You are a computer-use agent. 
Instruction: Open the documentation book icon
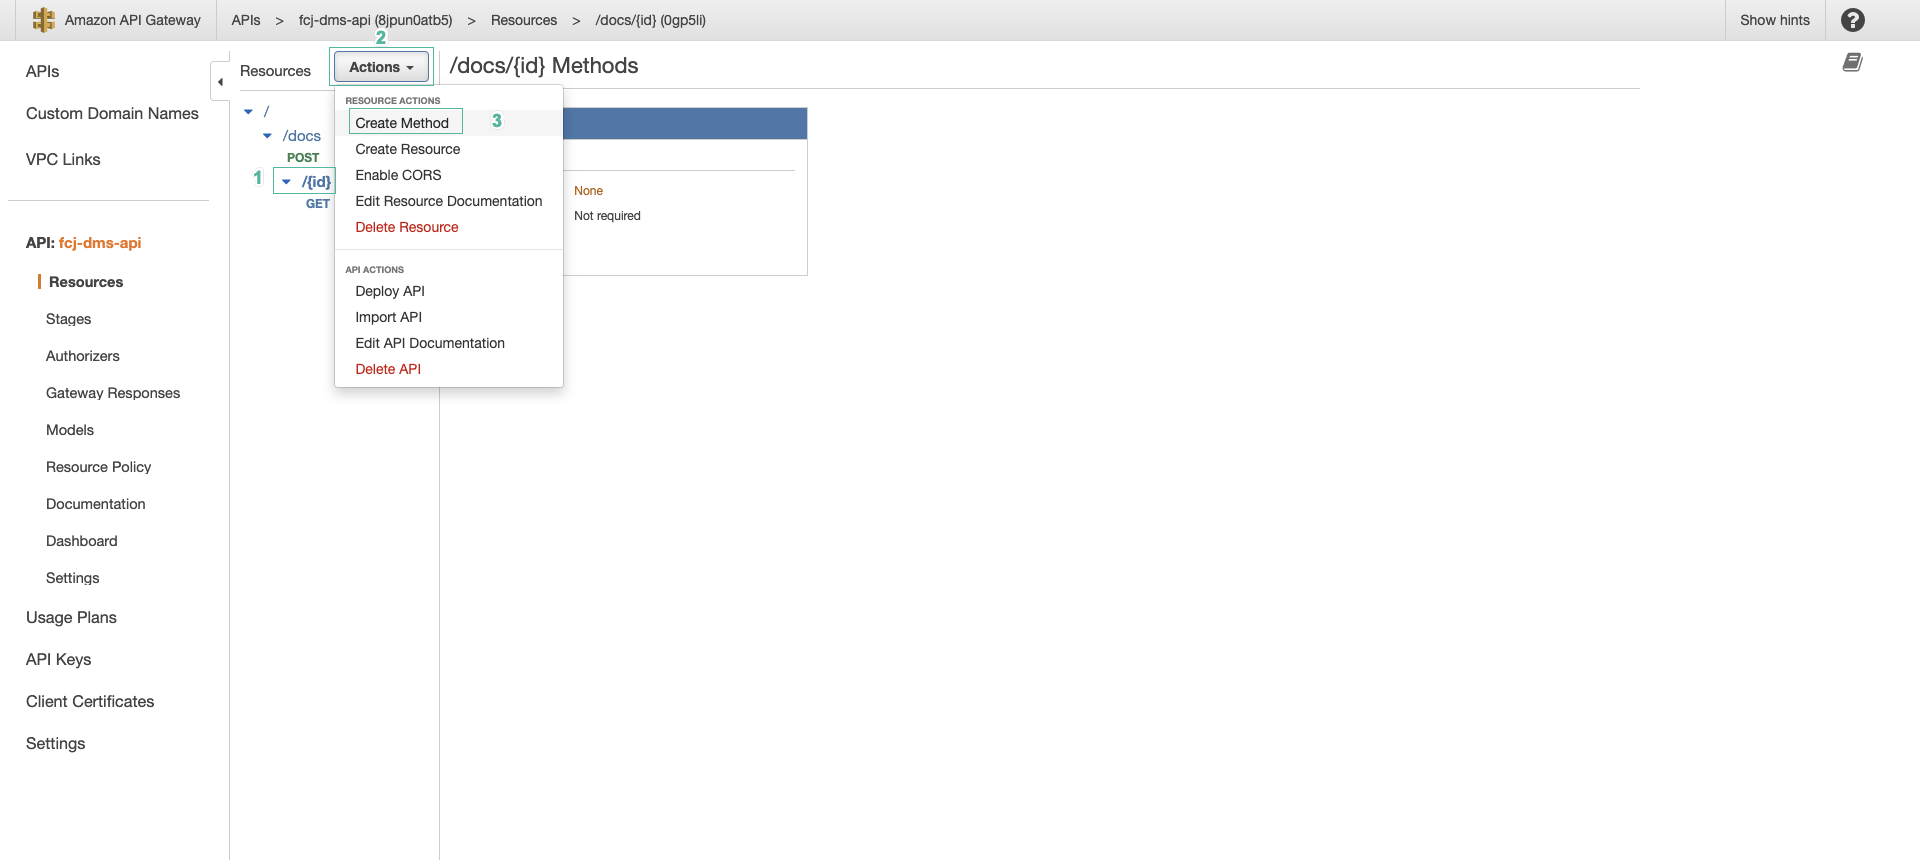1852,63
